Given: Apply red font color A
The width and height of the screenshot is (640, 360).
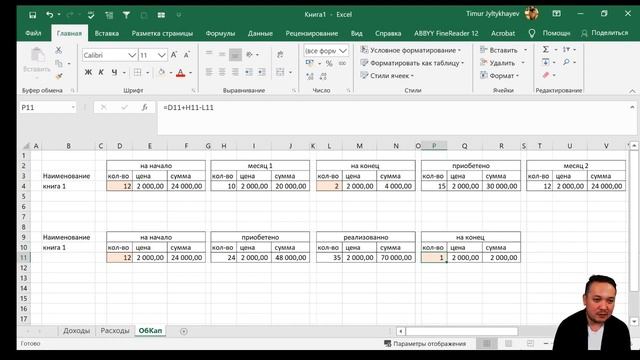Looking at the screenshot, I should click(x=181, y=73).
